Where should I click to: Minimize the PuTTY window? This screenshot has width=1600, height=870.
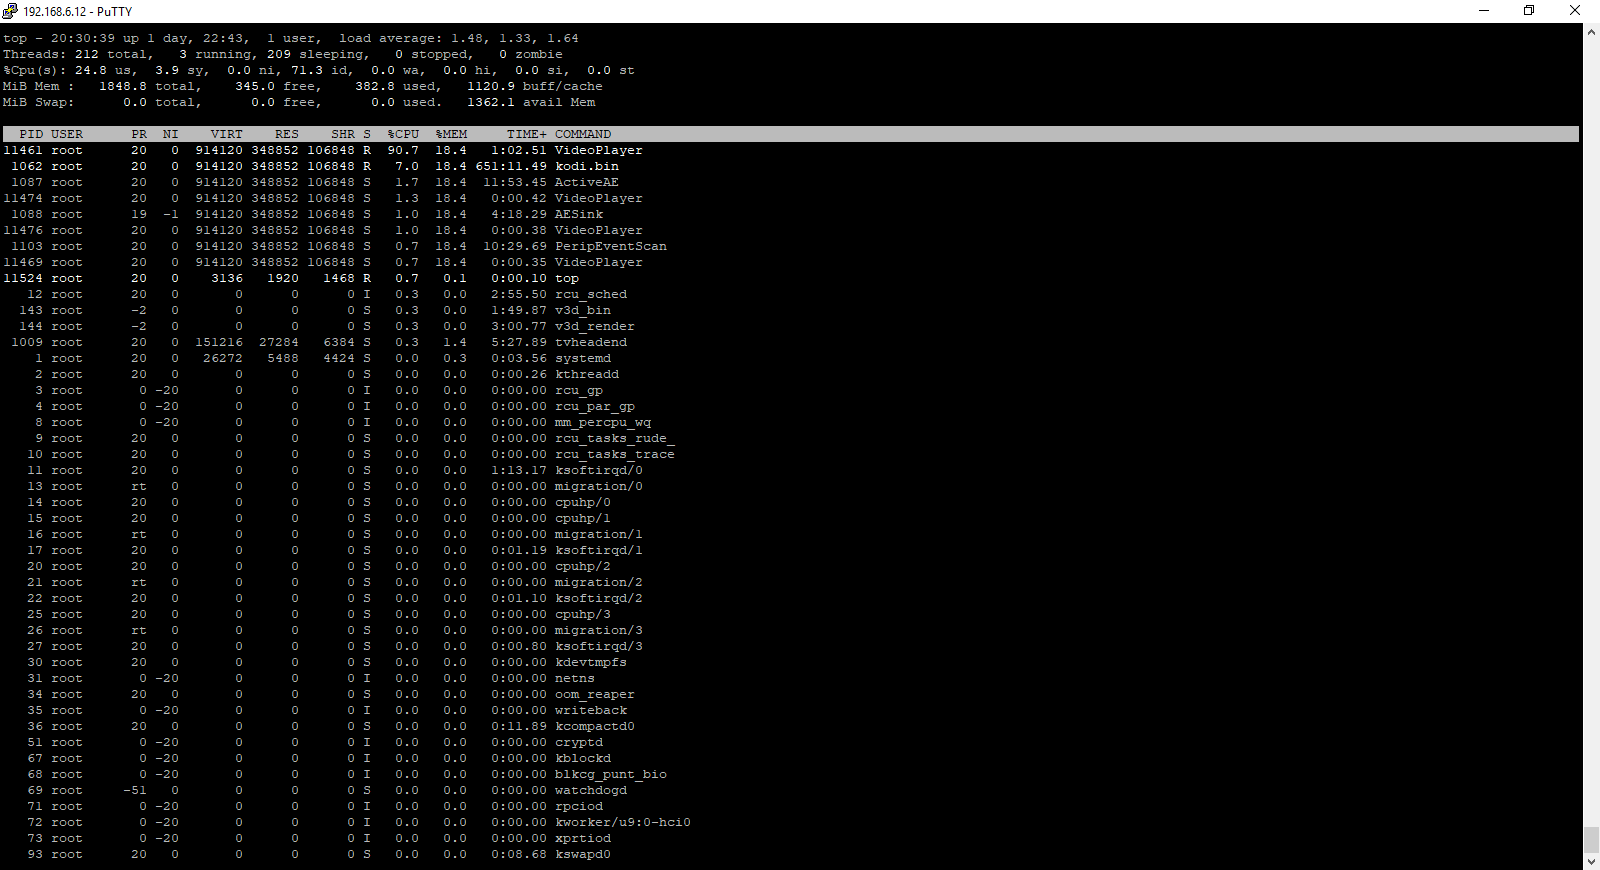coord(1484,11)
